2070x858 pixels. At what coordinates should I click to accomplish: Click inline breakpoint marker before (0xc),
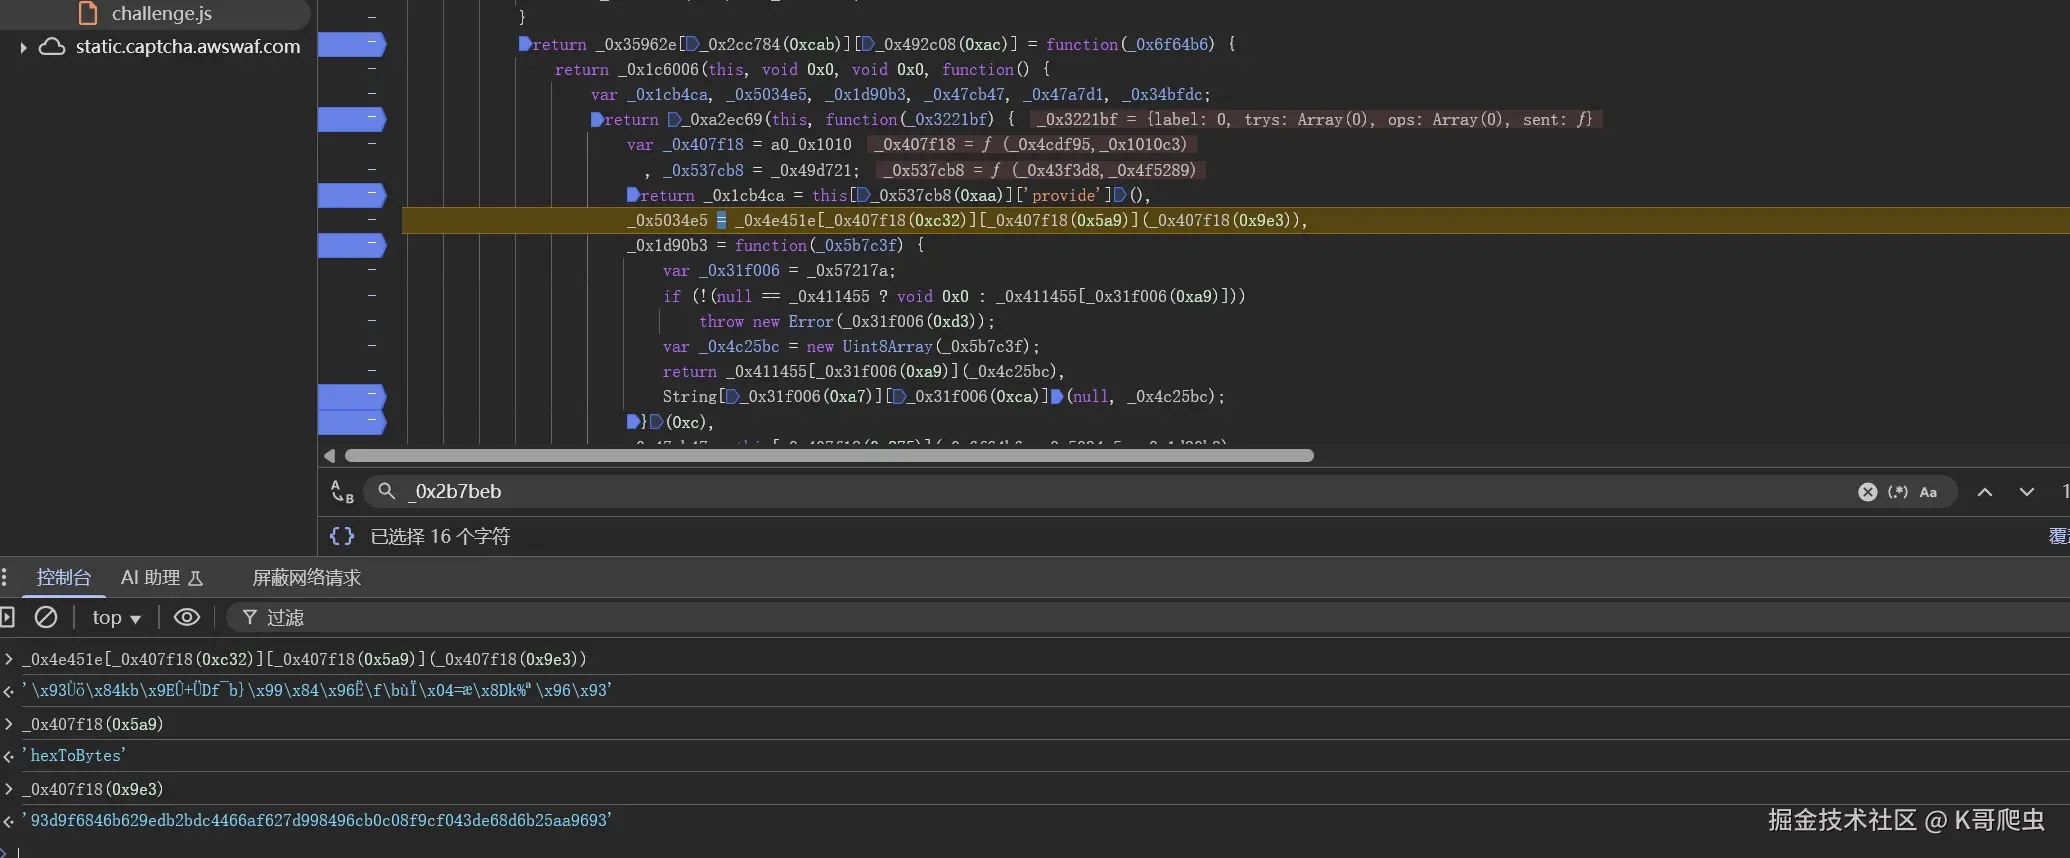(656, 422)
